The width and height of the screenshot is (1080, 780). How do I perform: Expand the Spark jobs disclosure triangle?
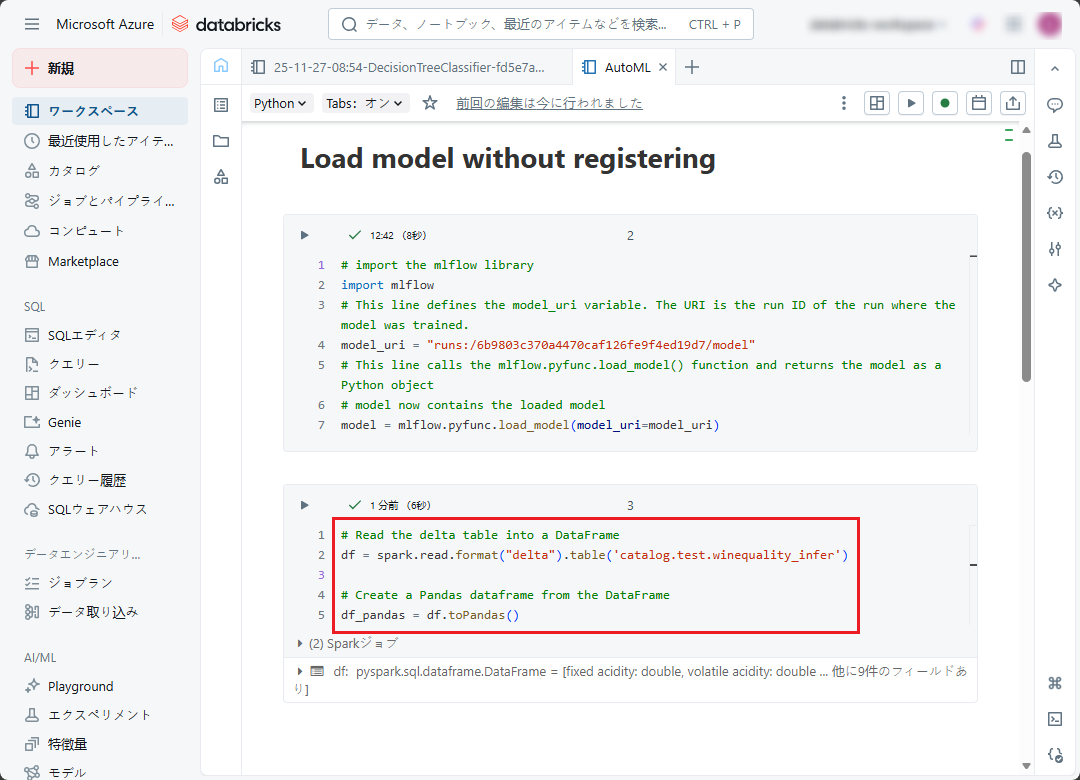click(300, 643)
